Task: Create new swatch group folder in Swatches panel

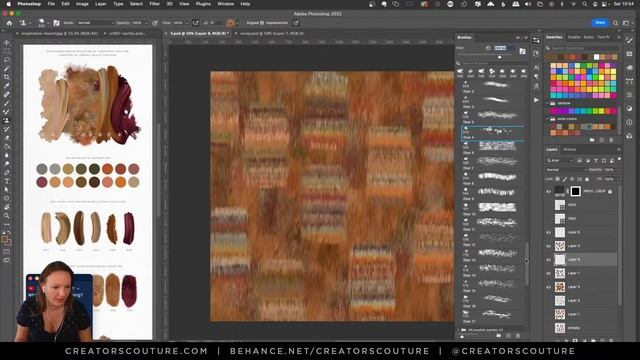Action: (x=592, y=140)
